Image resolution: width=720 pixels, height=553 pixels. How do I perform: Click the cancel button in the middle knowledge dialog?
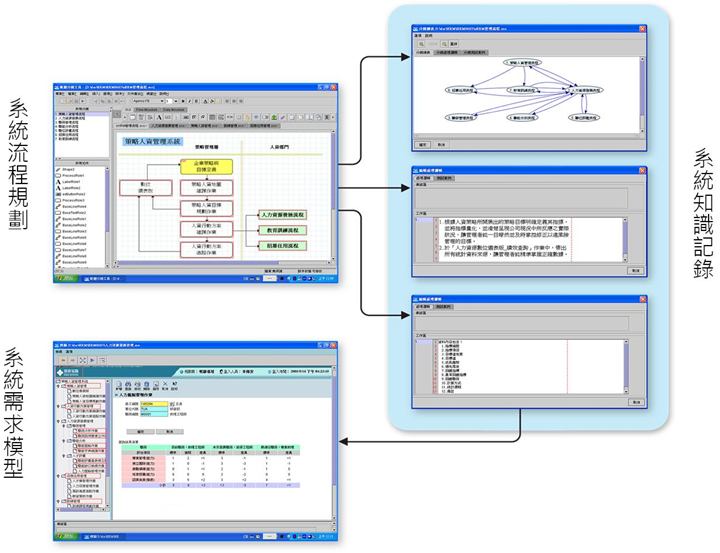[x=635, y=271]
